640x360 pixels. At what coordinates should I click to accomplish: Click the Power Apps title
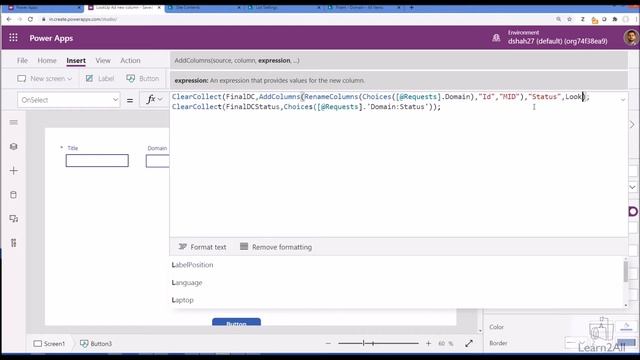pos(51,38)
